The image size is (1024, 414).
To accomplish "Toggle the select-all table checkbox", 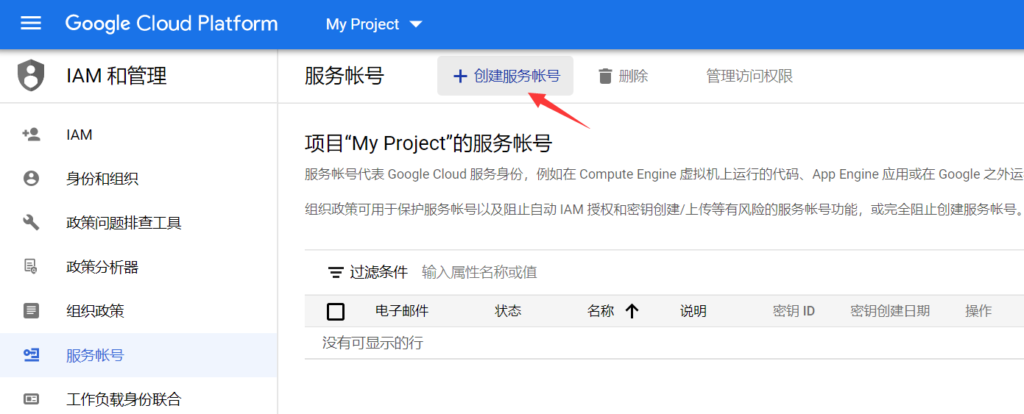I will point(336,311).
